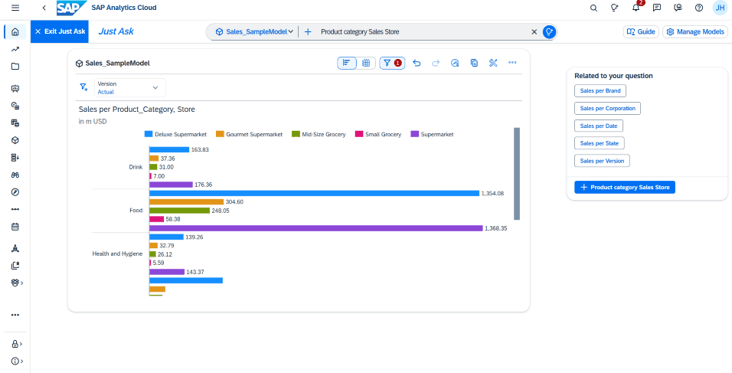Screen dimensions: 732x373
Task: Select the Drink Deluxe Supermarket bar 163.83
Action: [x=169, y=150]
